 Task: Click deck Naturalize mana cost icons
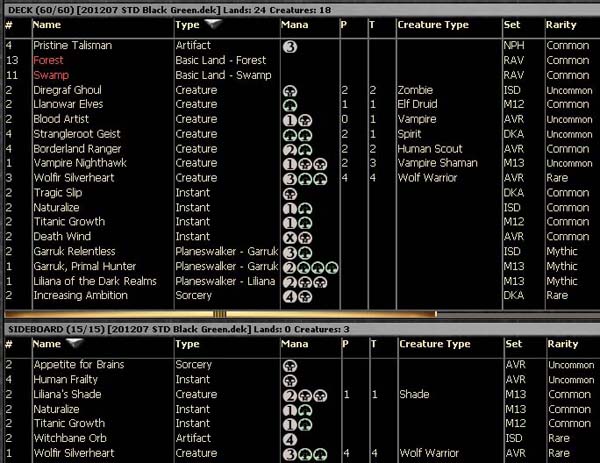click(x=297, y=209)
